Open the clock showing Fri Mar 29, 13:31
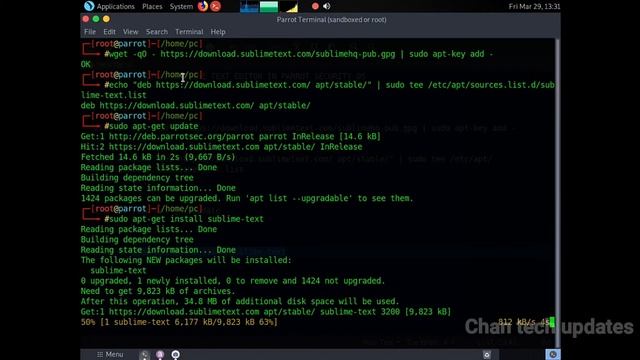640x360 pixels. [x=534, y=6]
